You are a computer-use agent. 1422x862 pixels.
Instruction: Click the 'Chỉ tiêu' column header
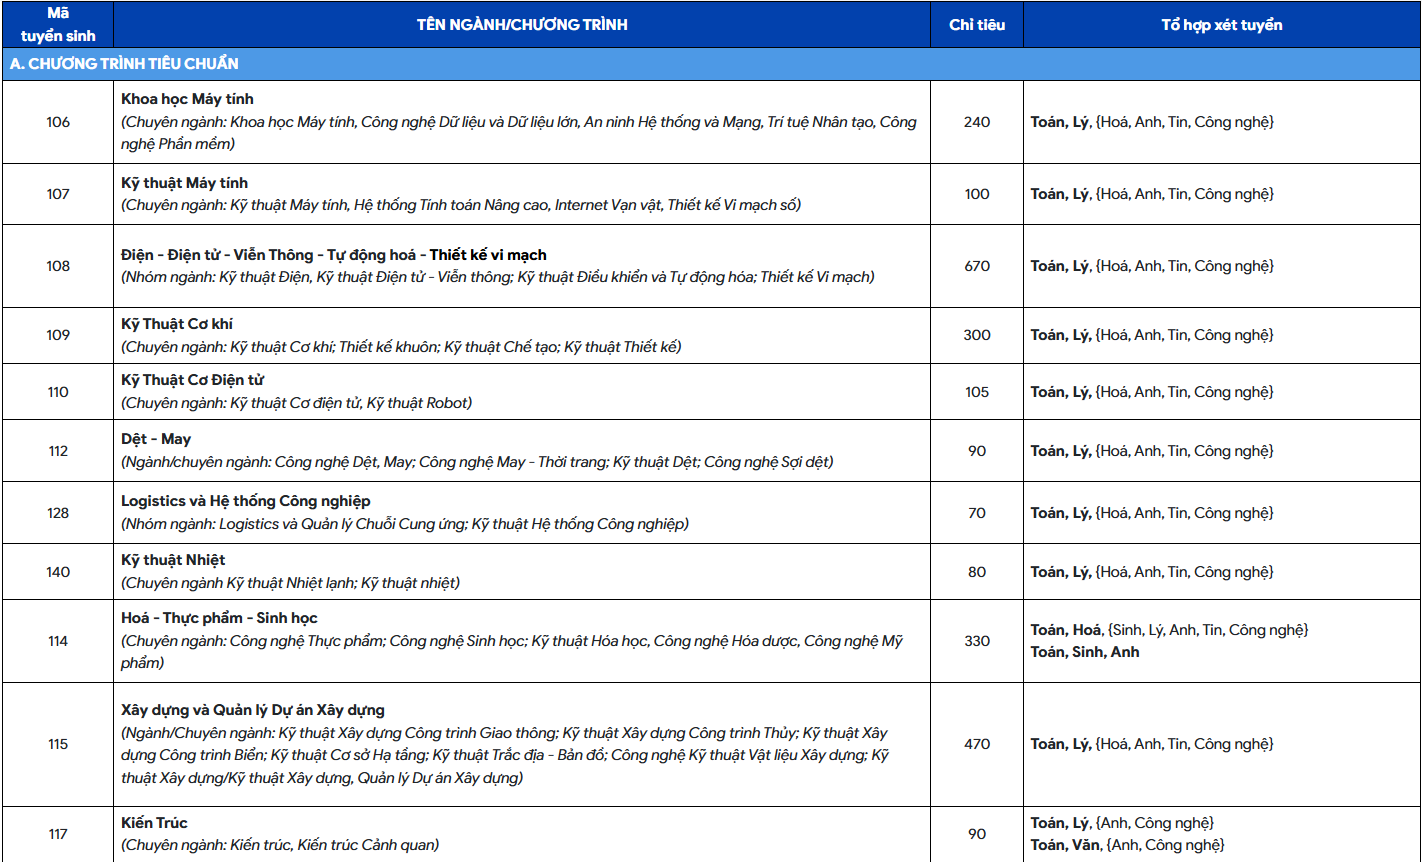point(977,24)
